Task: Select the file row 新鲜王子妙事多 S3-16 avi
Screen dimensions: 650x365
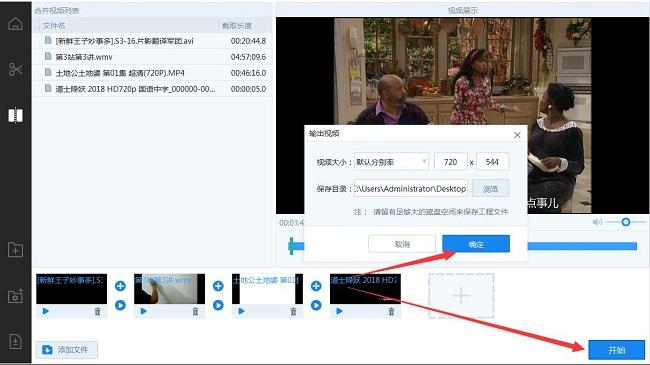Action: pyautogui.click(x=153, y=41)
